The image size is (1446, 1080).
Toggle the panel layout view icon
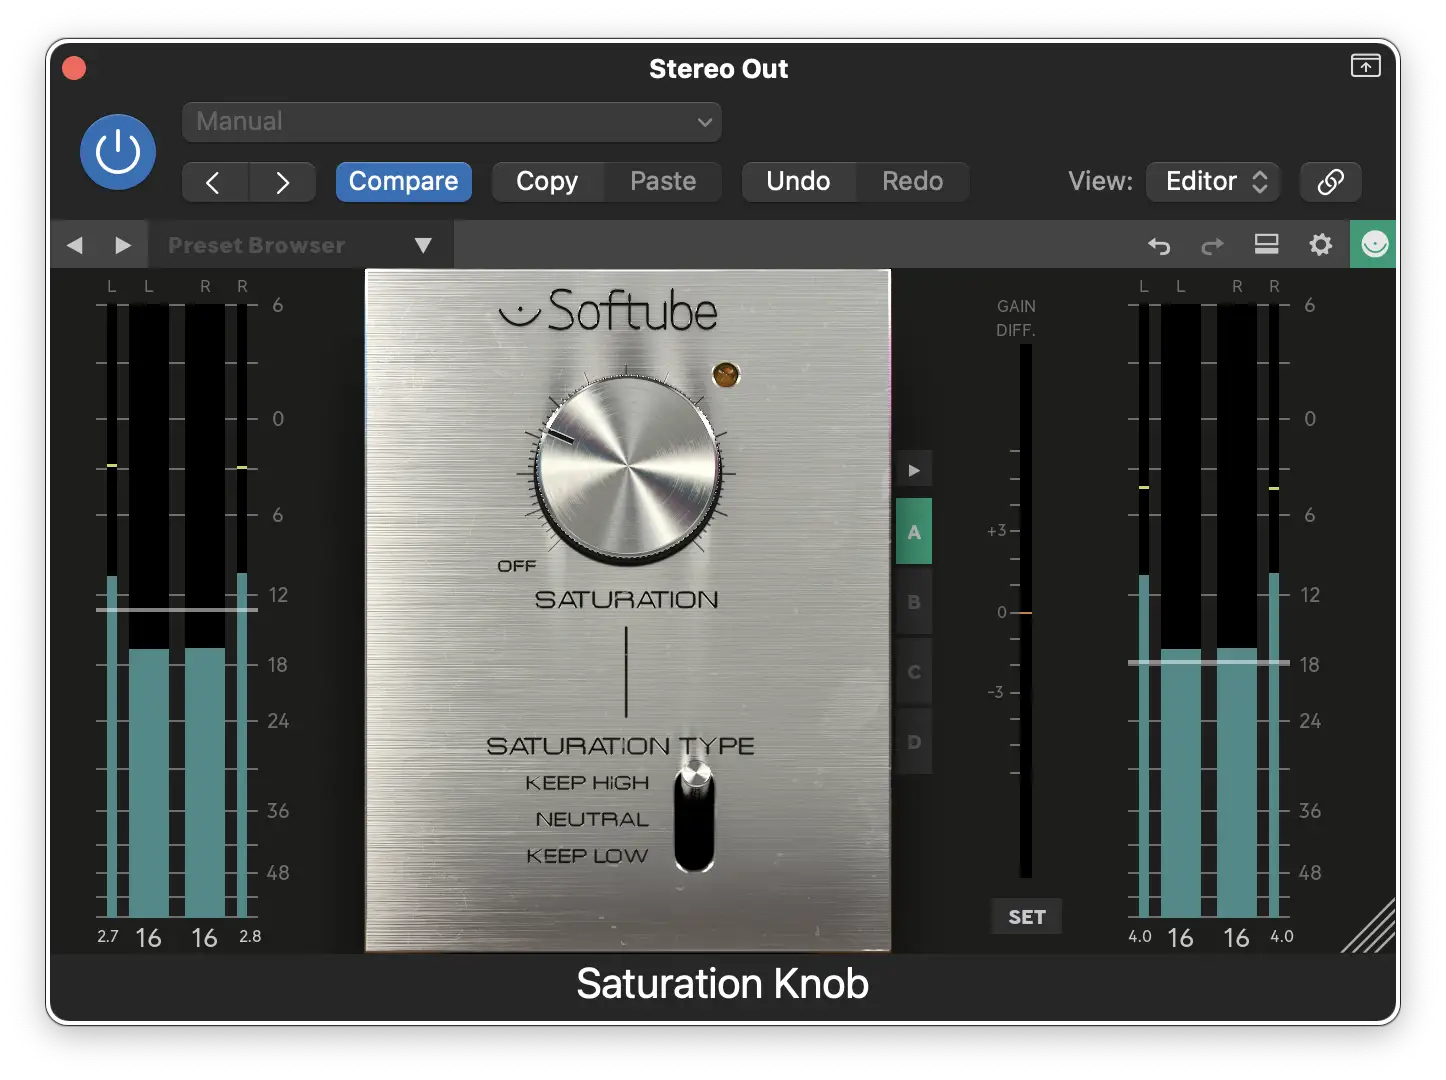pos(1266,245)
